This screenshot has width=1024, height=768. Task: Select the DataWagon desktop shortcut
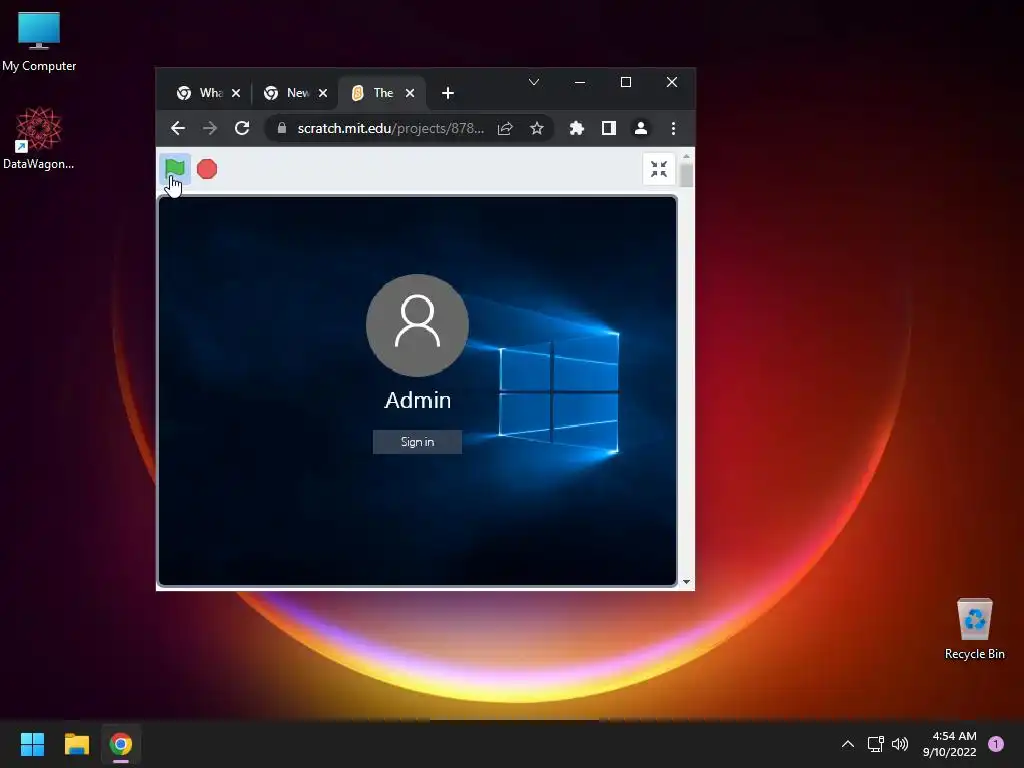pos(39,138)
